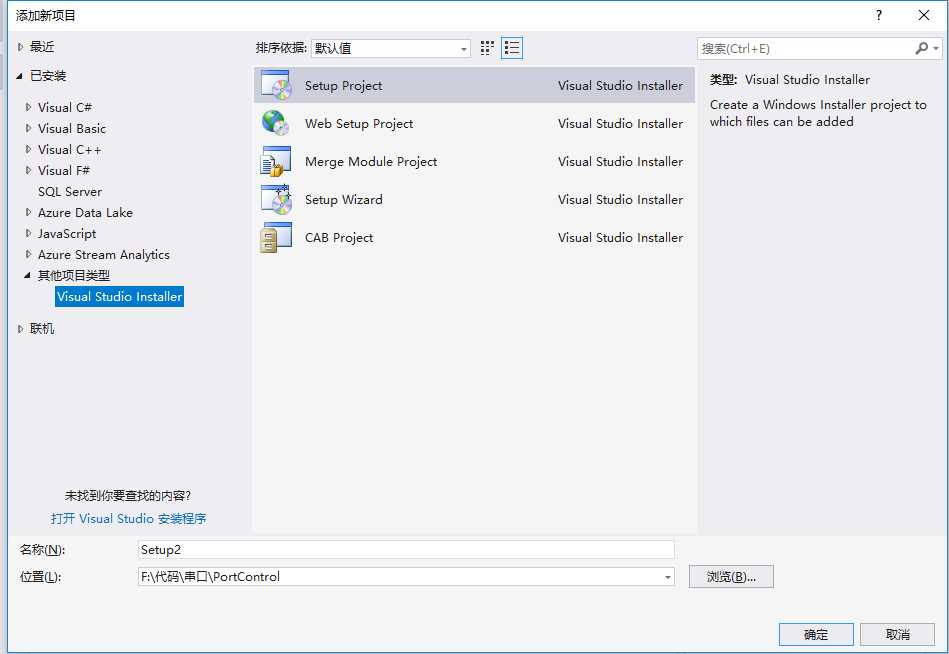Expand the Azure Stream Analytics node
The image size is (949, 654).
coord(28,255)
